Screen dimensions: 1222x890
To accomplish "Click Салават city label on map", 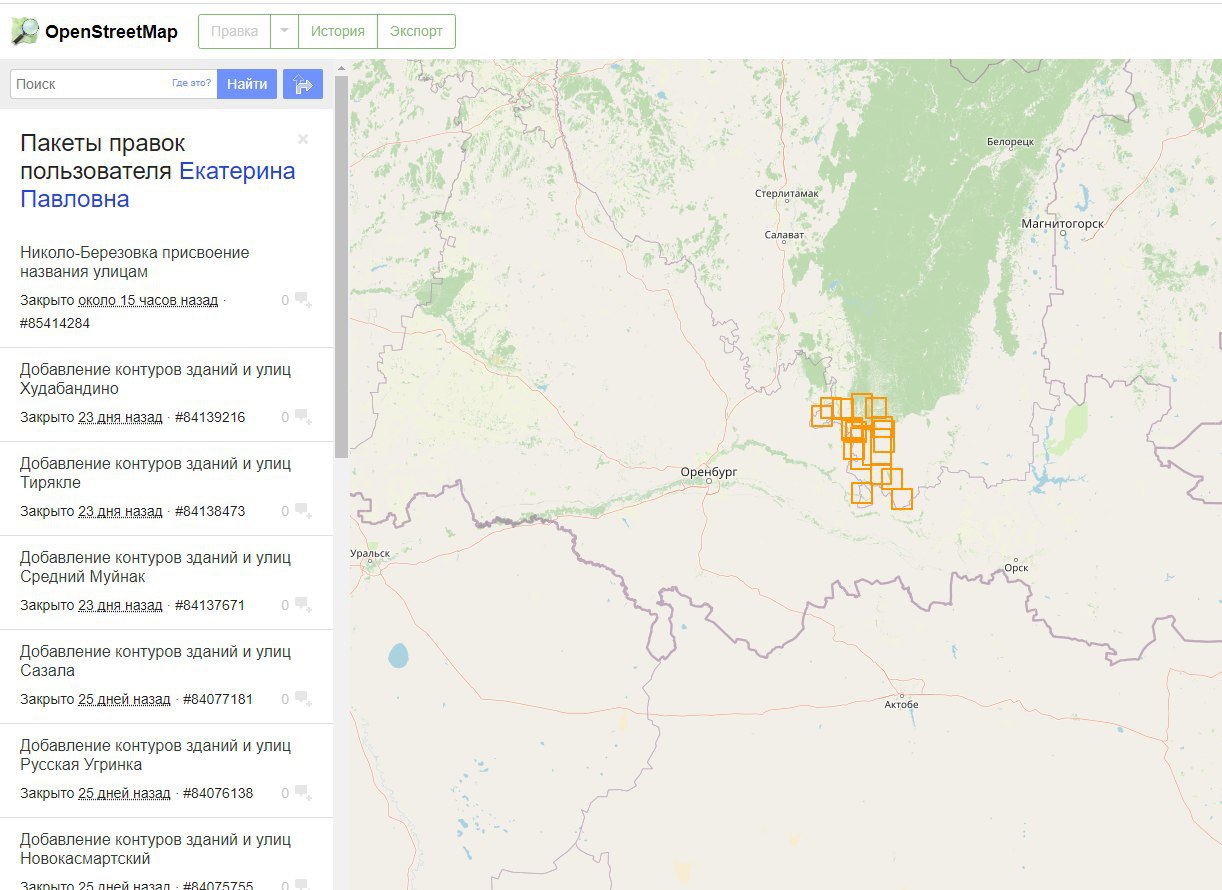I will point(783,234).
